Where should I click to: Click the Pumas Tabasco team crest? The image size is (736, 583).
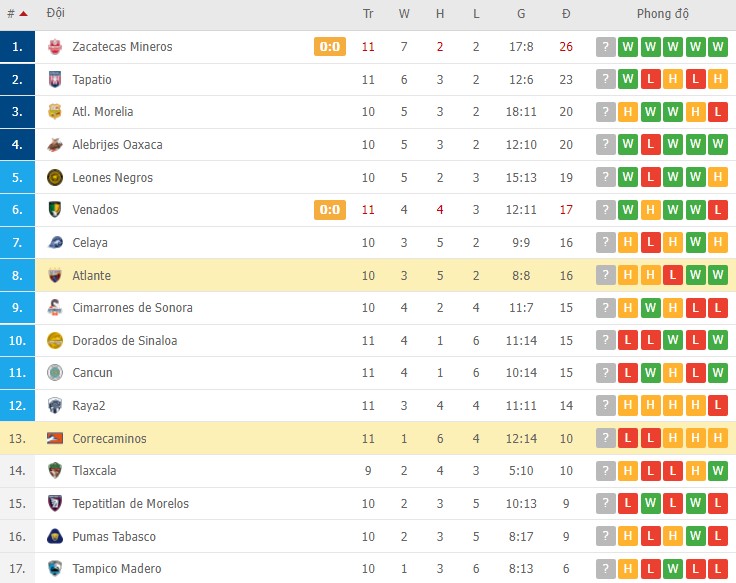(55, 537)
